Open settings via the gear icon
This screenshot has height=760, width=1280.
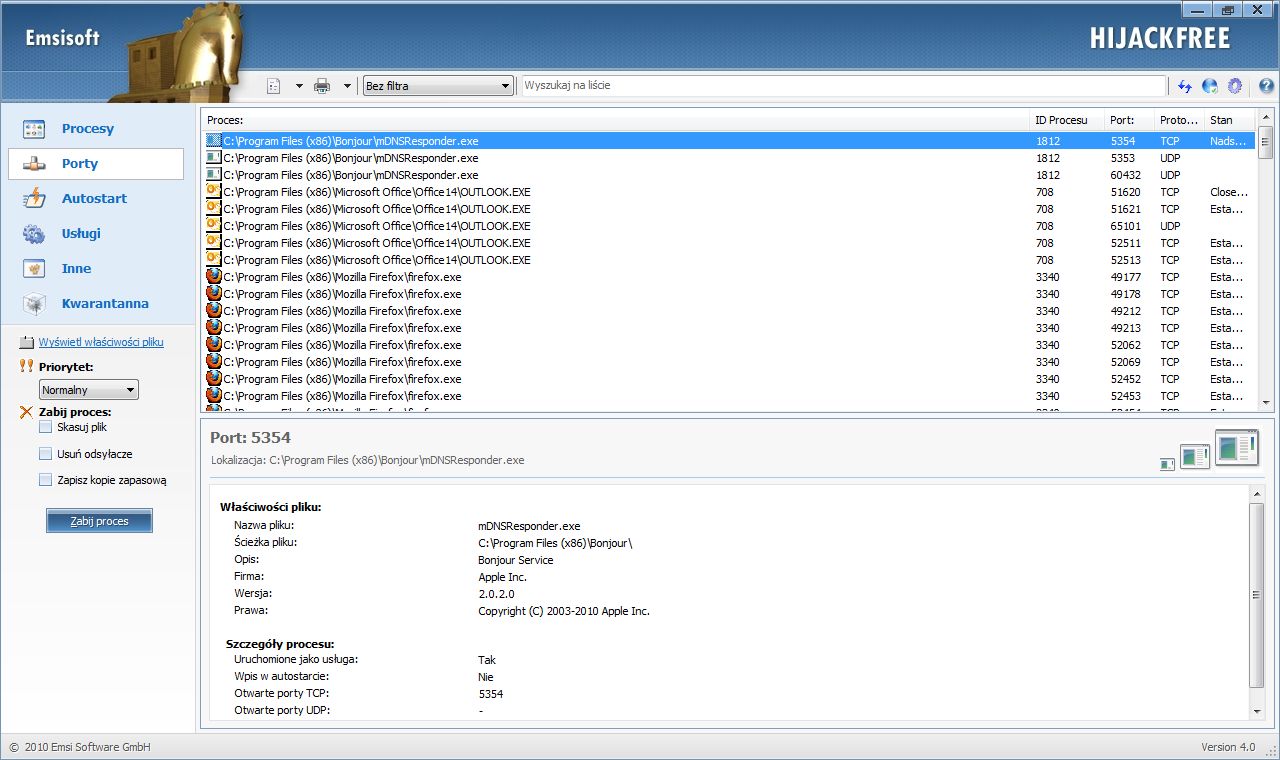[x=1235, y=86]
